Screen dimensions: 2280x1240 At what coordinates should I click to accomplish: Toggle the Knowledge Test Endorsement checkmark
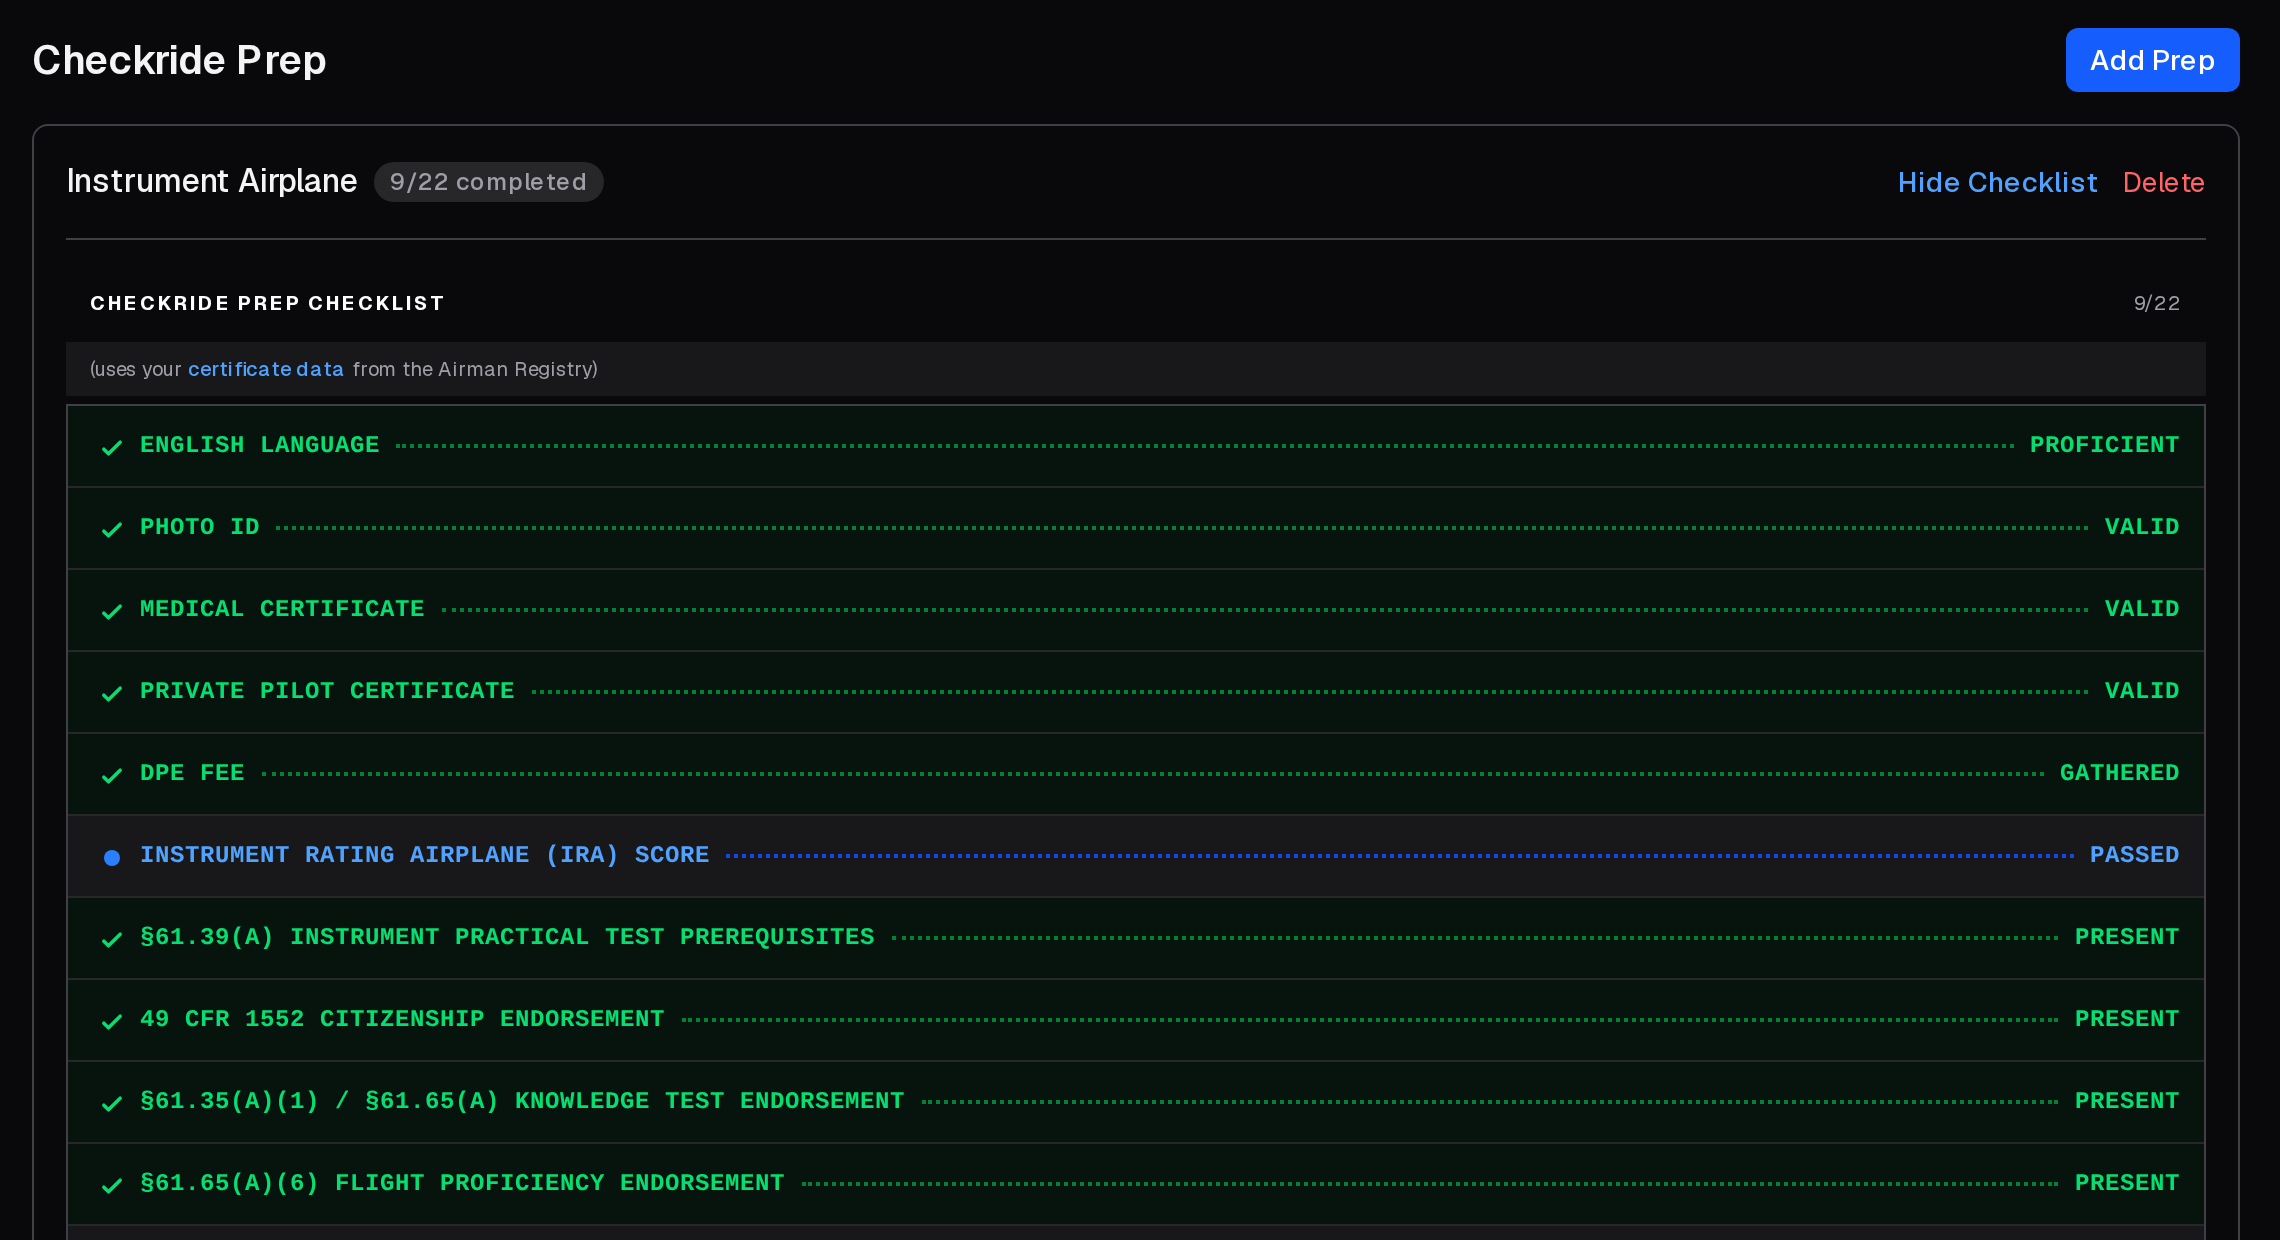112,1103
